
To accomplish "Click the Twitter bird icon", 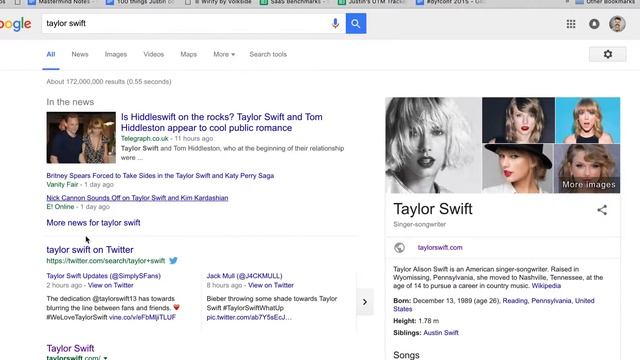I will coord(173,260).
